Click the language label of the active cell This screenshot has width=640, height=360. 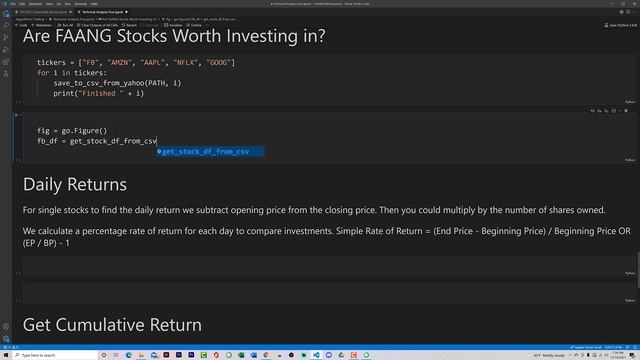click(630, 160)
